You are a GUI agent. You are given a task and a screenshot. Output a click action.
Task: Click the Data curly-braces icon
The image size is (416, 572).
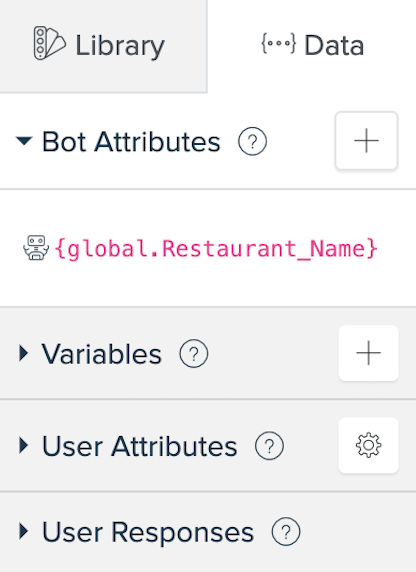pyautogui.click(x=278, y=43)
